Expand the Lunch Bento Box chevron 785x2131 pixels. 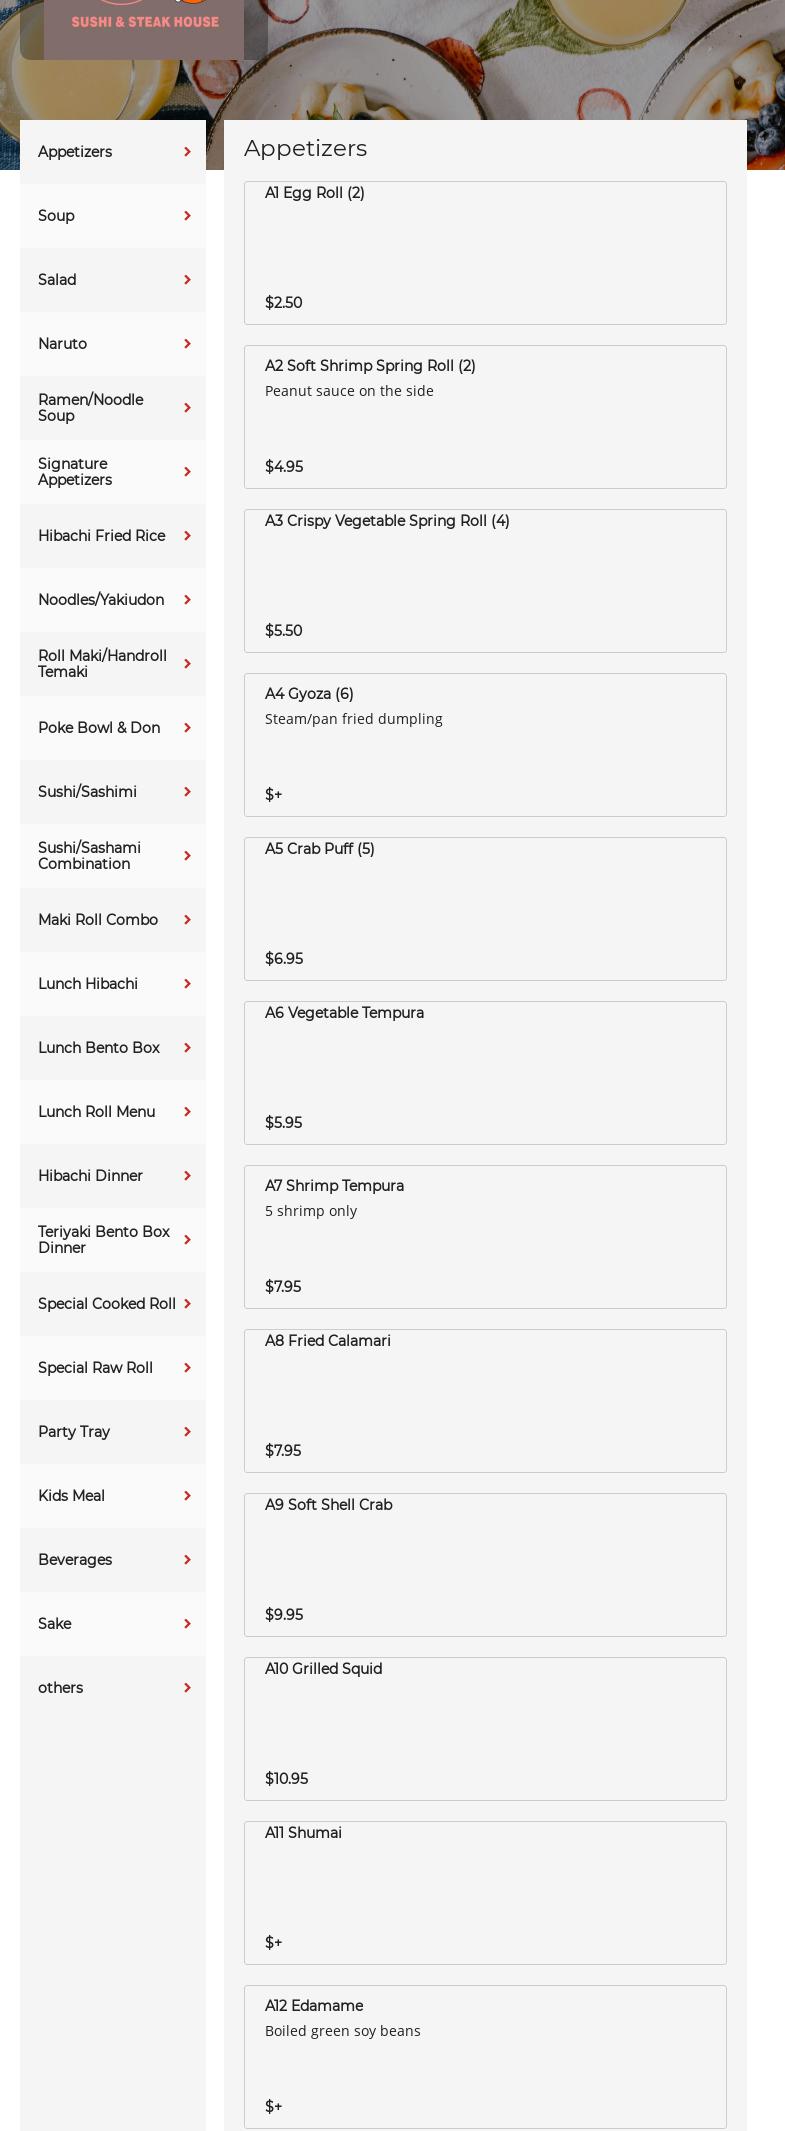click(x=187, y=1048)
